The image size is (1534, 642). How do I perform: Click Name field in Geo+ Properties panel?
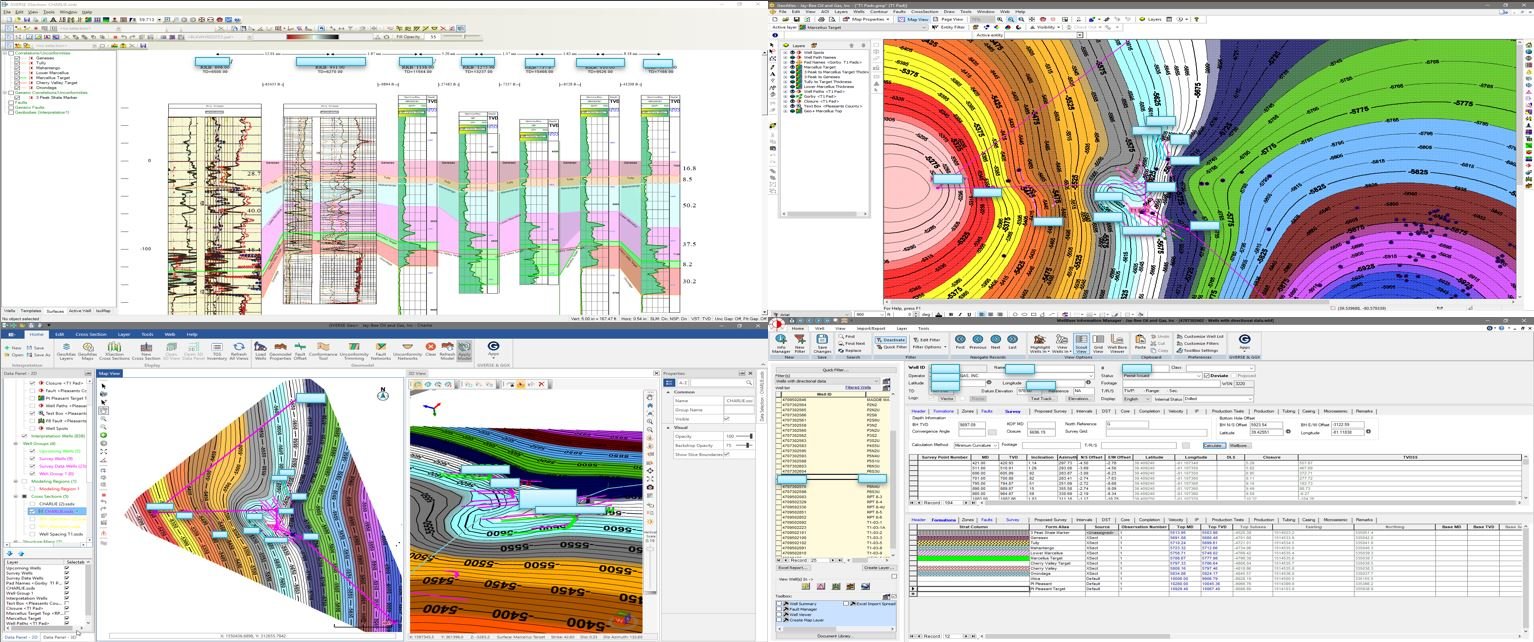click(x=739, y=401)
